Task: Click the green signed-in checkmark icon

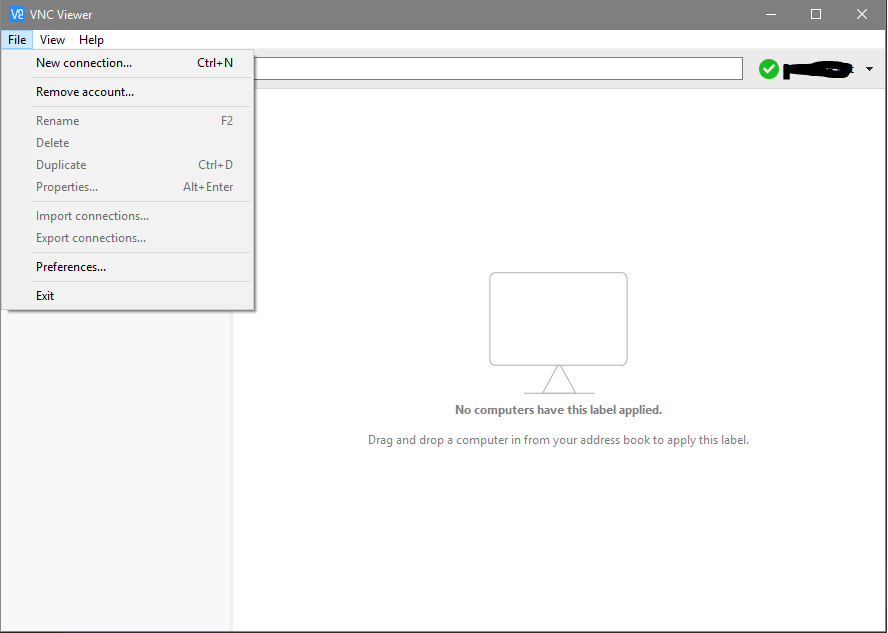Action: coord(769,69)
